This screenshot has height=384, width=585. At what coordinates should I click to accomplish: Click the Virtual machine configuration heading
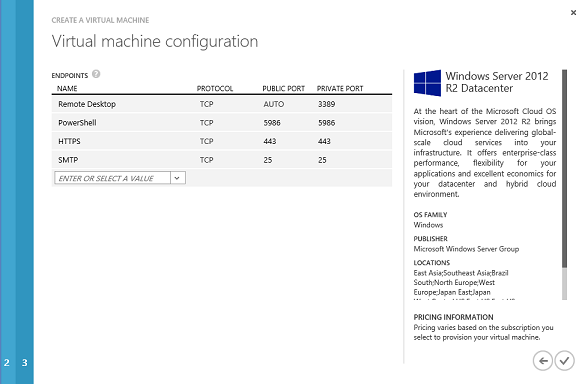[x=155, y=41]
